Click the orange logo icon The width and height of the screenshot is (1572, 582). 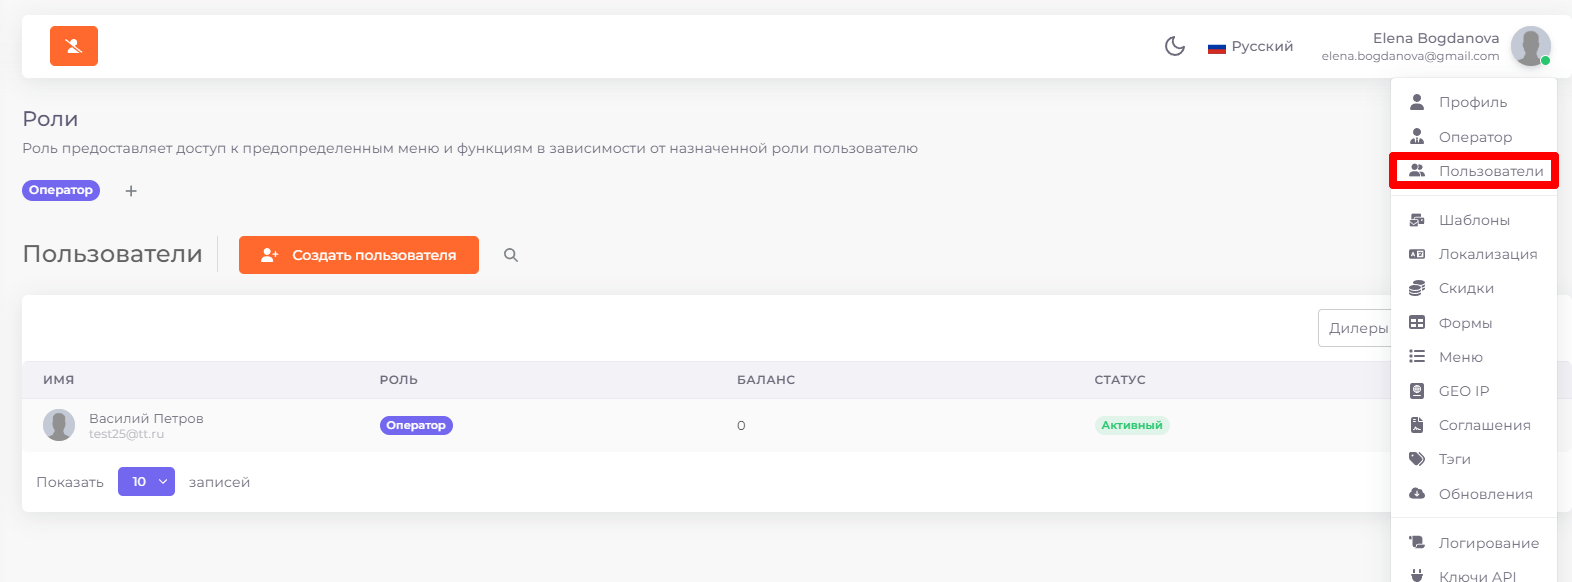coord(74,46)
